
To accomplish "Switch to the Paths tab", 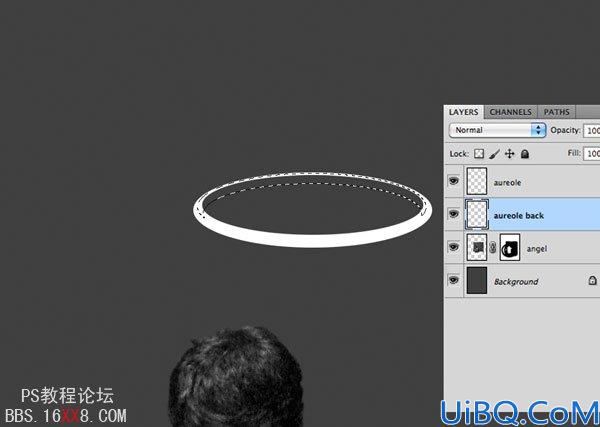I will (x=556, y=112).
